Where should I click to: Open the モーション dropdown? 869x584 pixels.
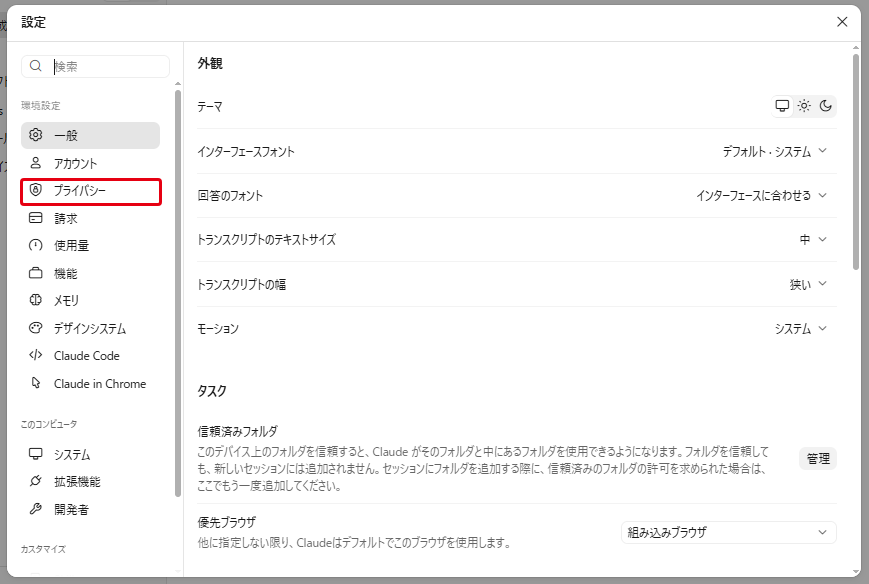pyautogui.click(x=801, y=329)
